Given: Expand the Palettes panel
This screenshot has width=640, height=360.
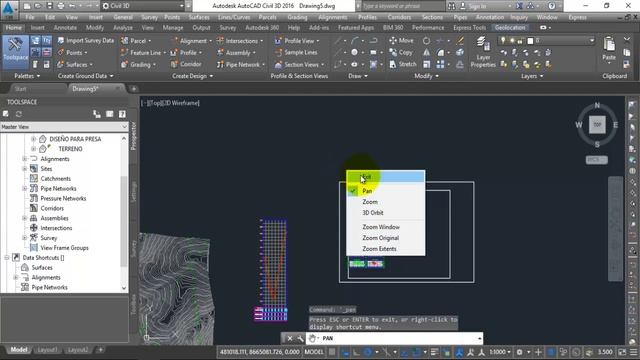Looking at the screenshot, I should 27,76.
